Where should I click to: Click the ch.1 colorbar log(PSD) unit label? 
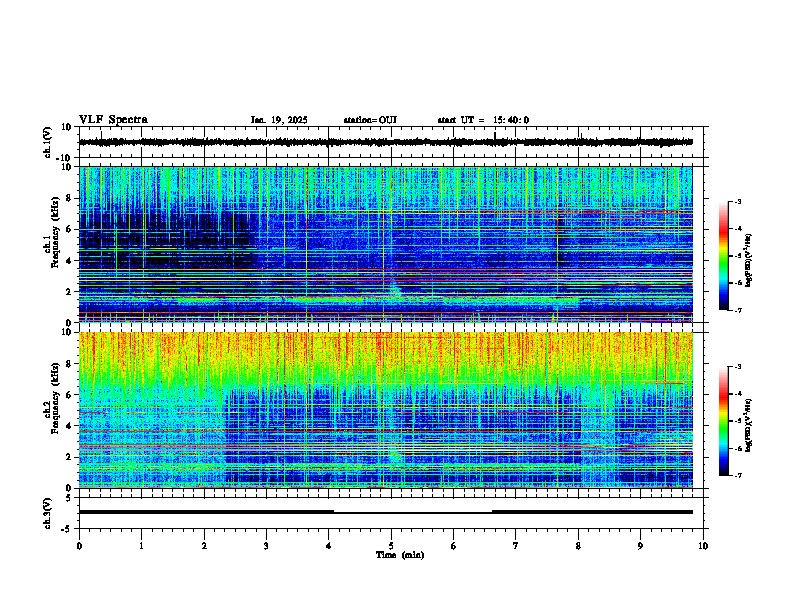pos(749,260)
